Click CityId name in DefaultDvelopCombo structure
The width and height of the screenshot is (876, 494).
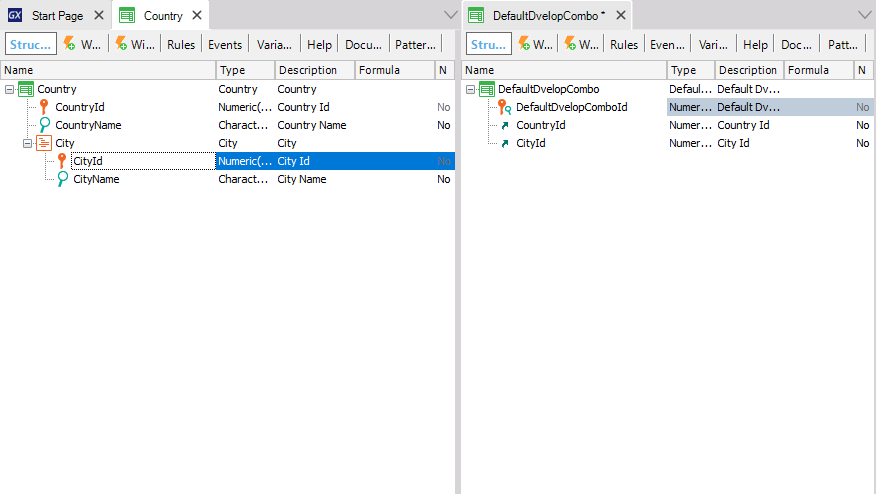pyautogui.click(x=530, y=143)
